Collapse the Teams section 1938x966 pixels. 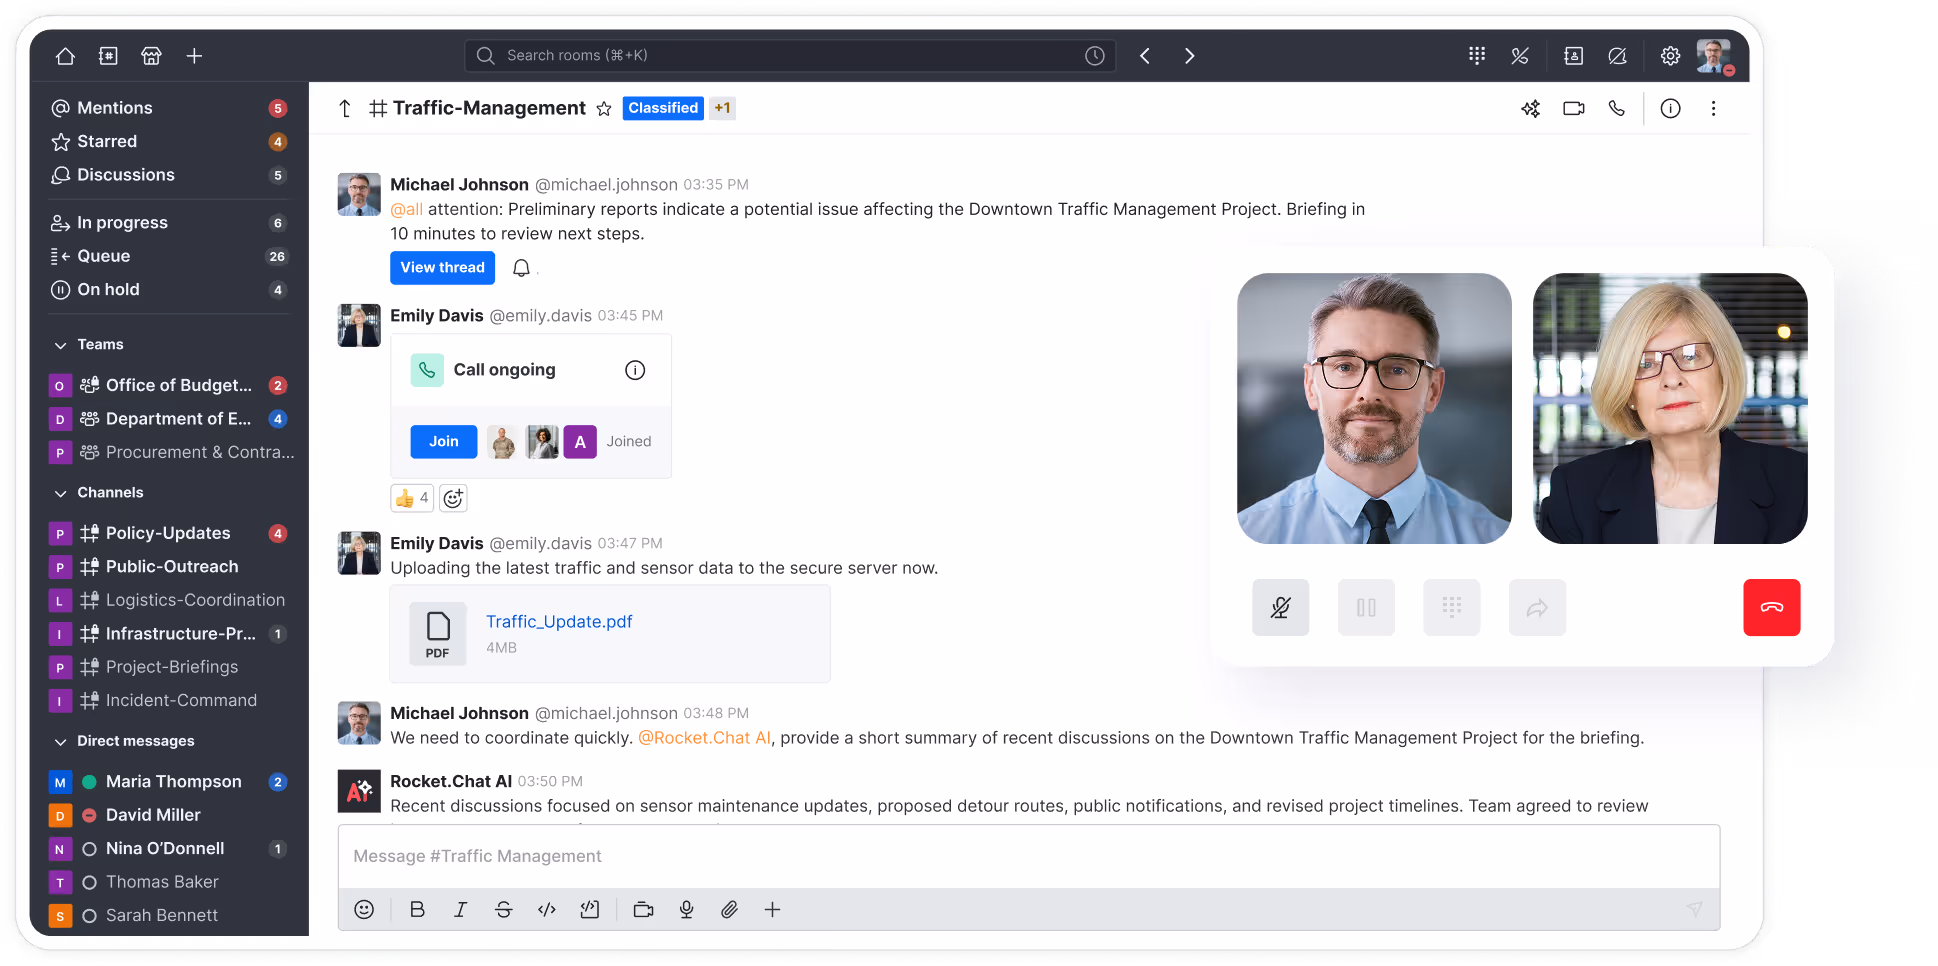tap(61, 345)
